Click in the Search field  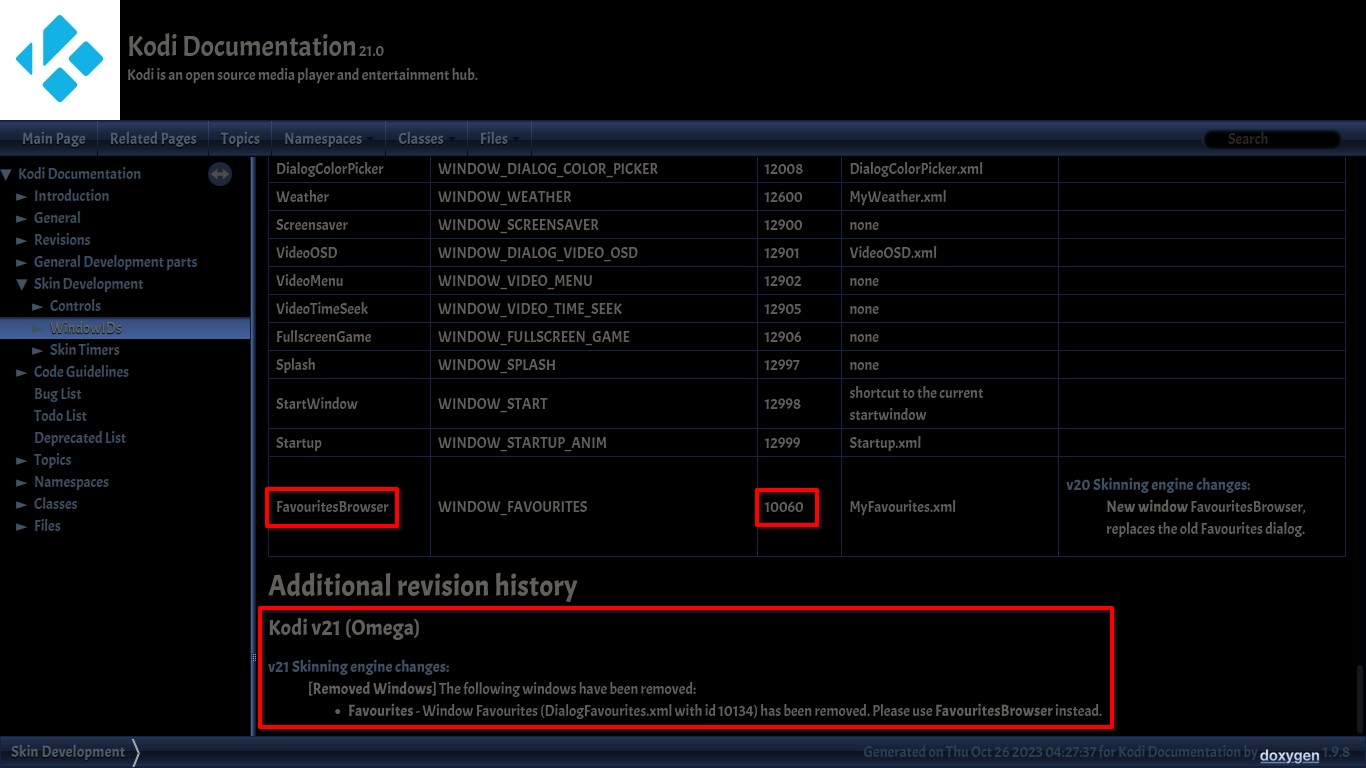point(1272,139)
